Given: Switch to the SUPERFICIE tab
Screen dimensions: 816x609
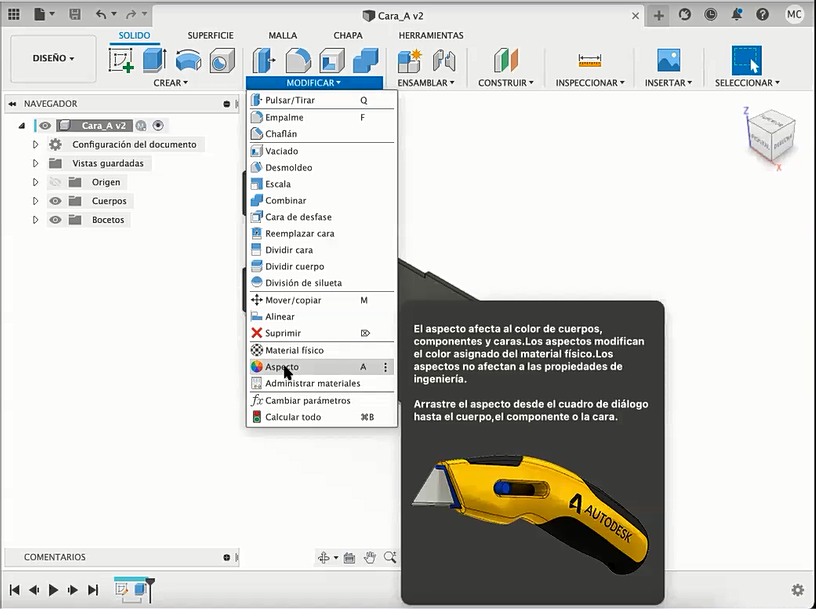Looking at the screenshot, I should pos(210,35).
